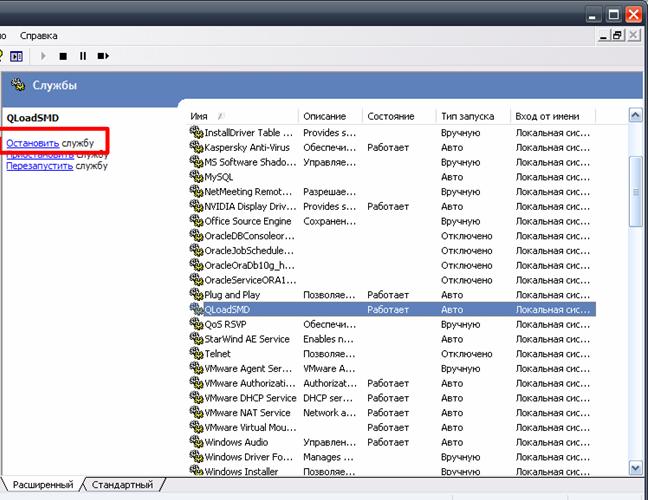The width and height of the screenshot is (649, 500).
Task: Click the Pause service toolbar icon
Action: (83, 56)
